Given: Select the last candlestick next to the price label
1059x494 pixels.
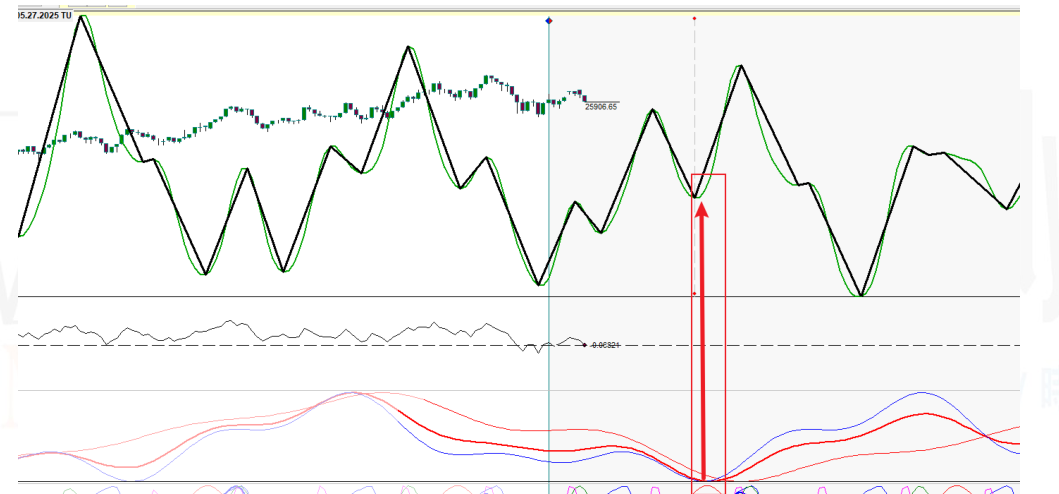Looking at the screenshot, I should coord(584,97).
